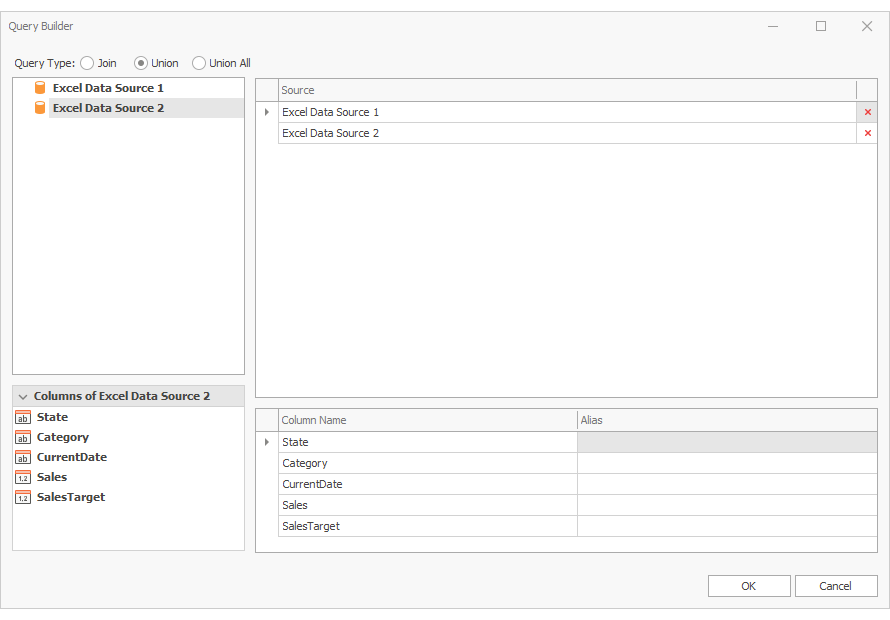Click the 'ab' icon next to Category
This screenshot has width=890, height=620.
pos(22,437)
